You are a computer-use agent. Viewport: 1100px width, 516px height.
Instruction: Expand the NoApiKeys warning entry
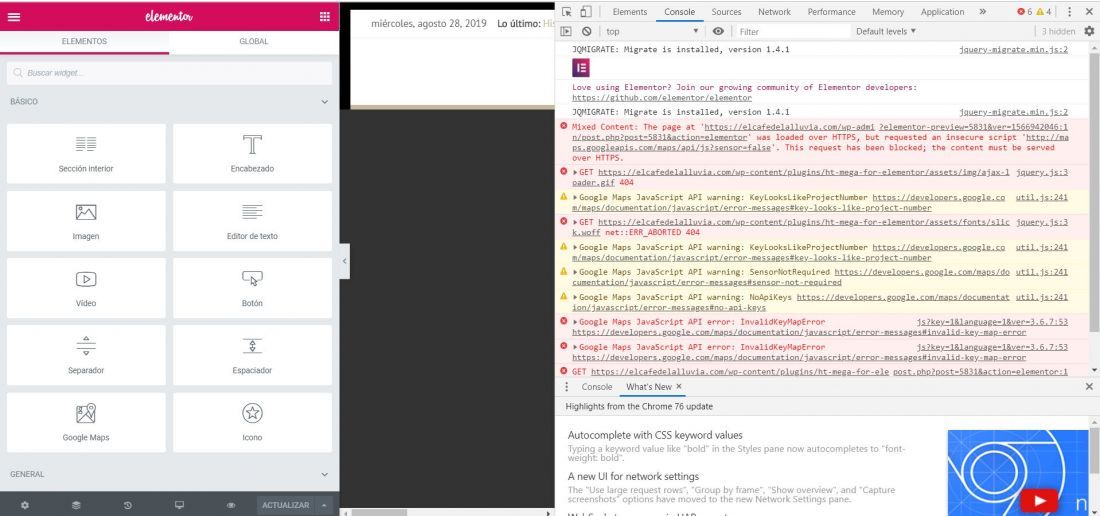coord(576,297)
